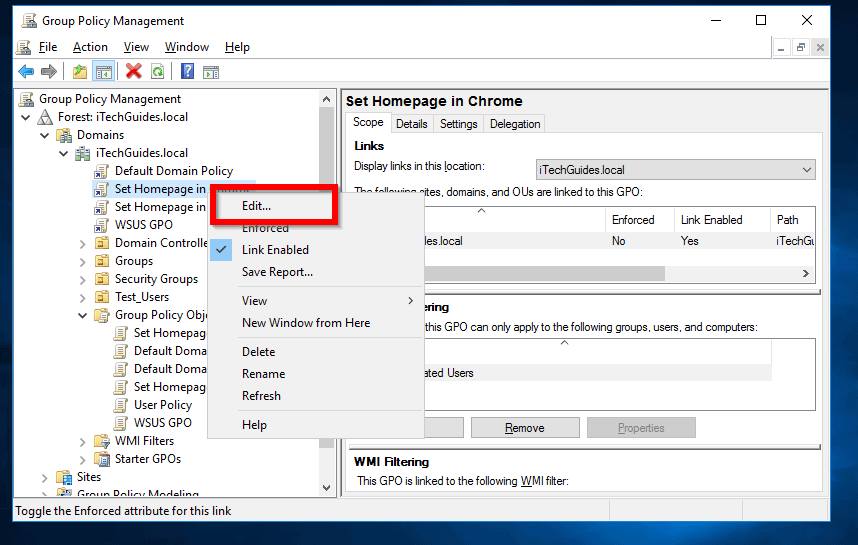Screen dimensions: 858x545
Task: Collapse the iTechGuides.local domain node
Action: click(x=63, y=153)
